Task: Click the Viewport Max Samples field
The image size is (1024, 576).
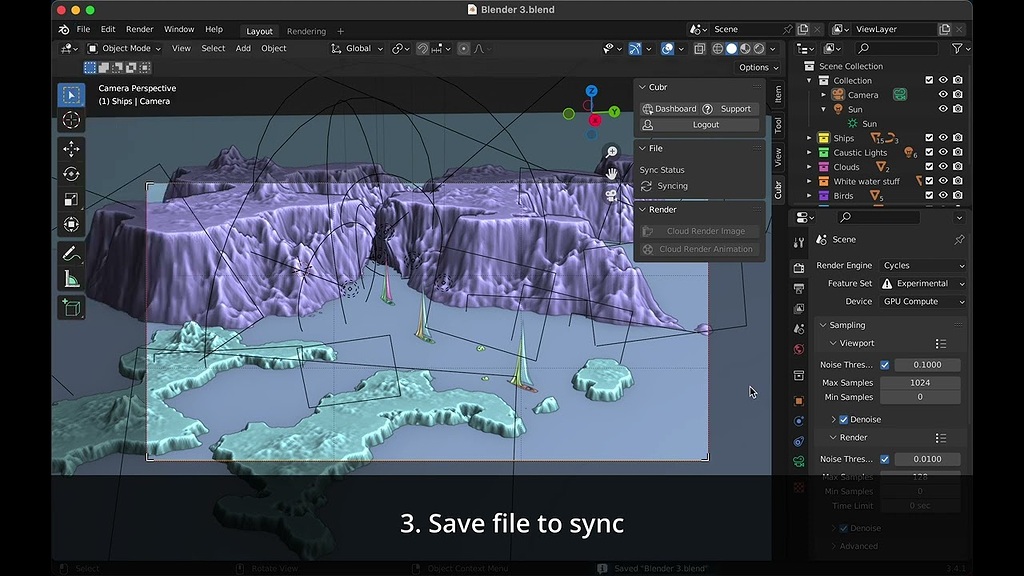Action: (920, 383)
